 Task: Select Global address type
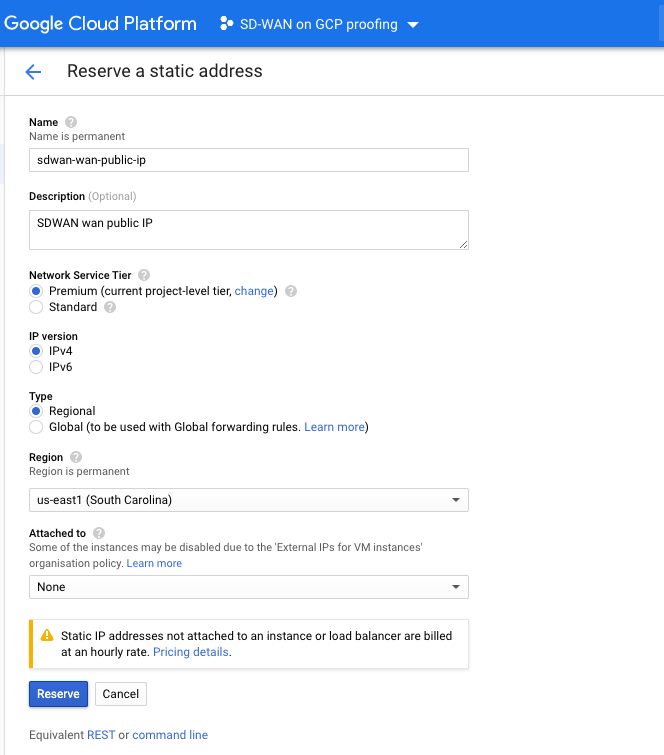(x=36, y=427)
